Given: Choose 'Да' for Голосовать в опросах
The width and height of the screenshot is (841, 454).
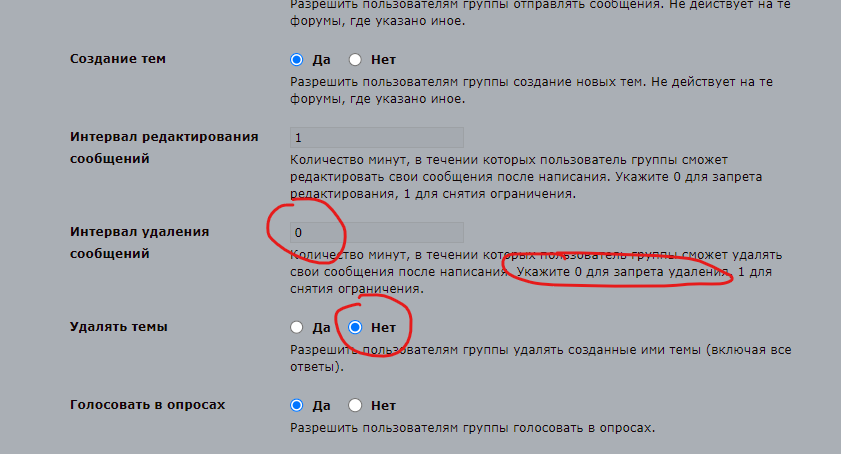Looking at the screenshot, I should coord(297,405).
